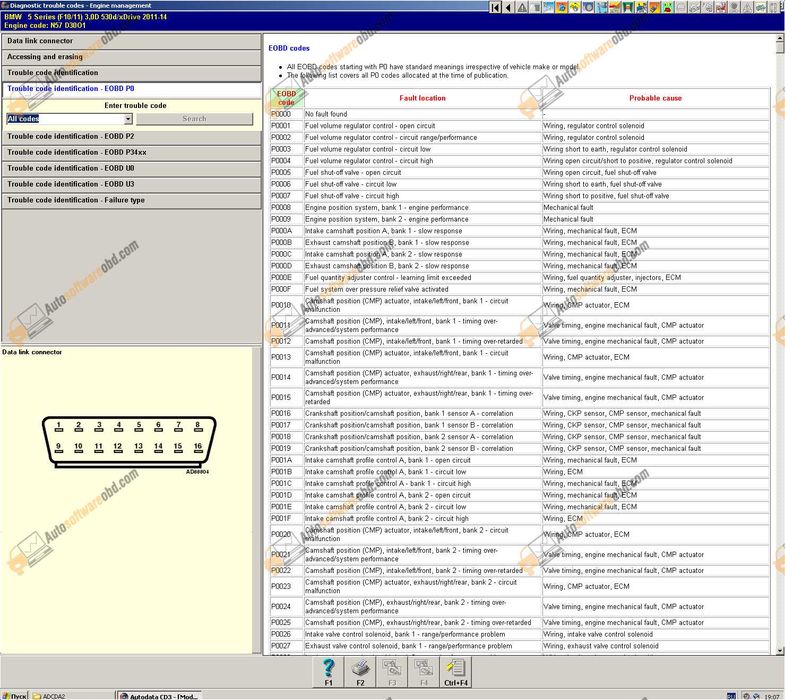Select the P0000 code cell
Viewport: 785px width, 700px height.
coord(287,114)
